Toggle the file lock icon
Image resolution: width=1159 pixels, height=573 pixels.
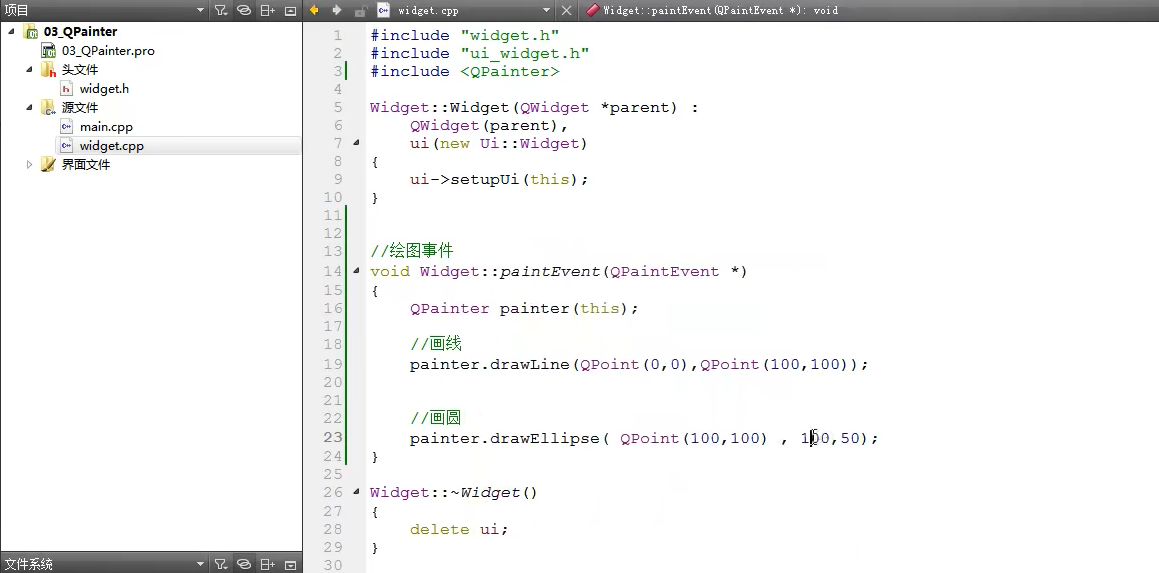(x=360, y=10)
